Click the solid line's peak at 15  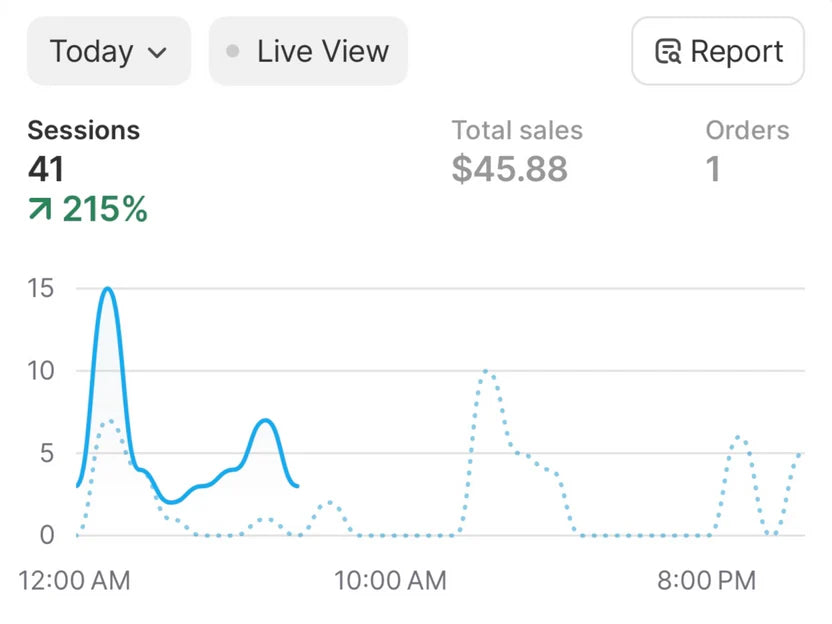(107, 289)
